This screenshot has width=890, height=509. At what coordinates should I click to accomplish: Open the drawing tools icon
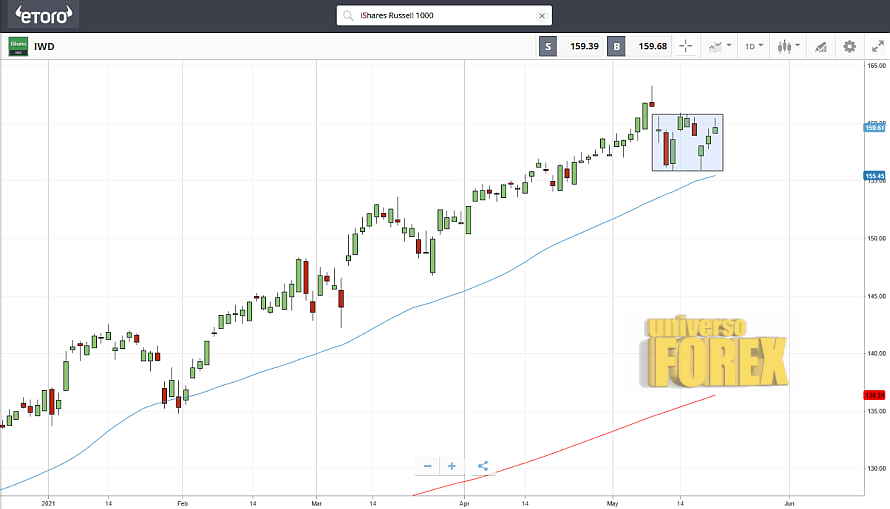point(820,46)
